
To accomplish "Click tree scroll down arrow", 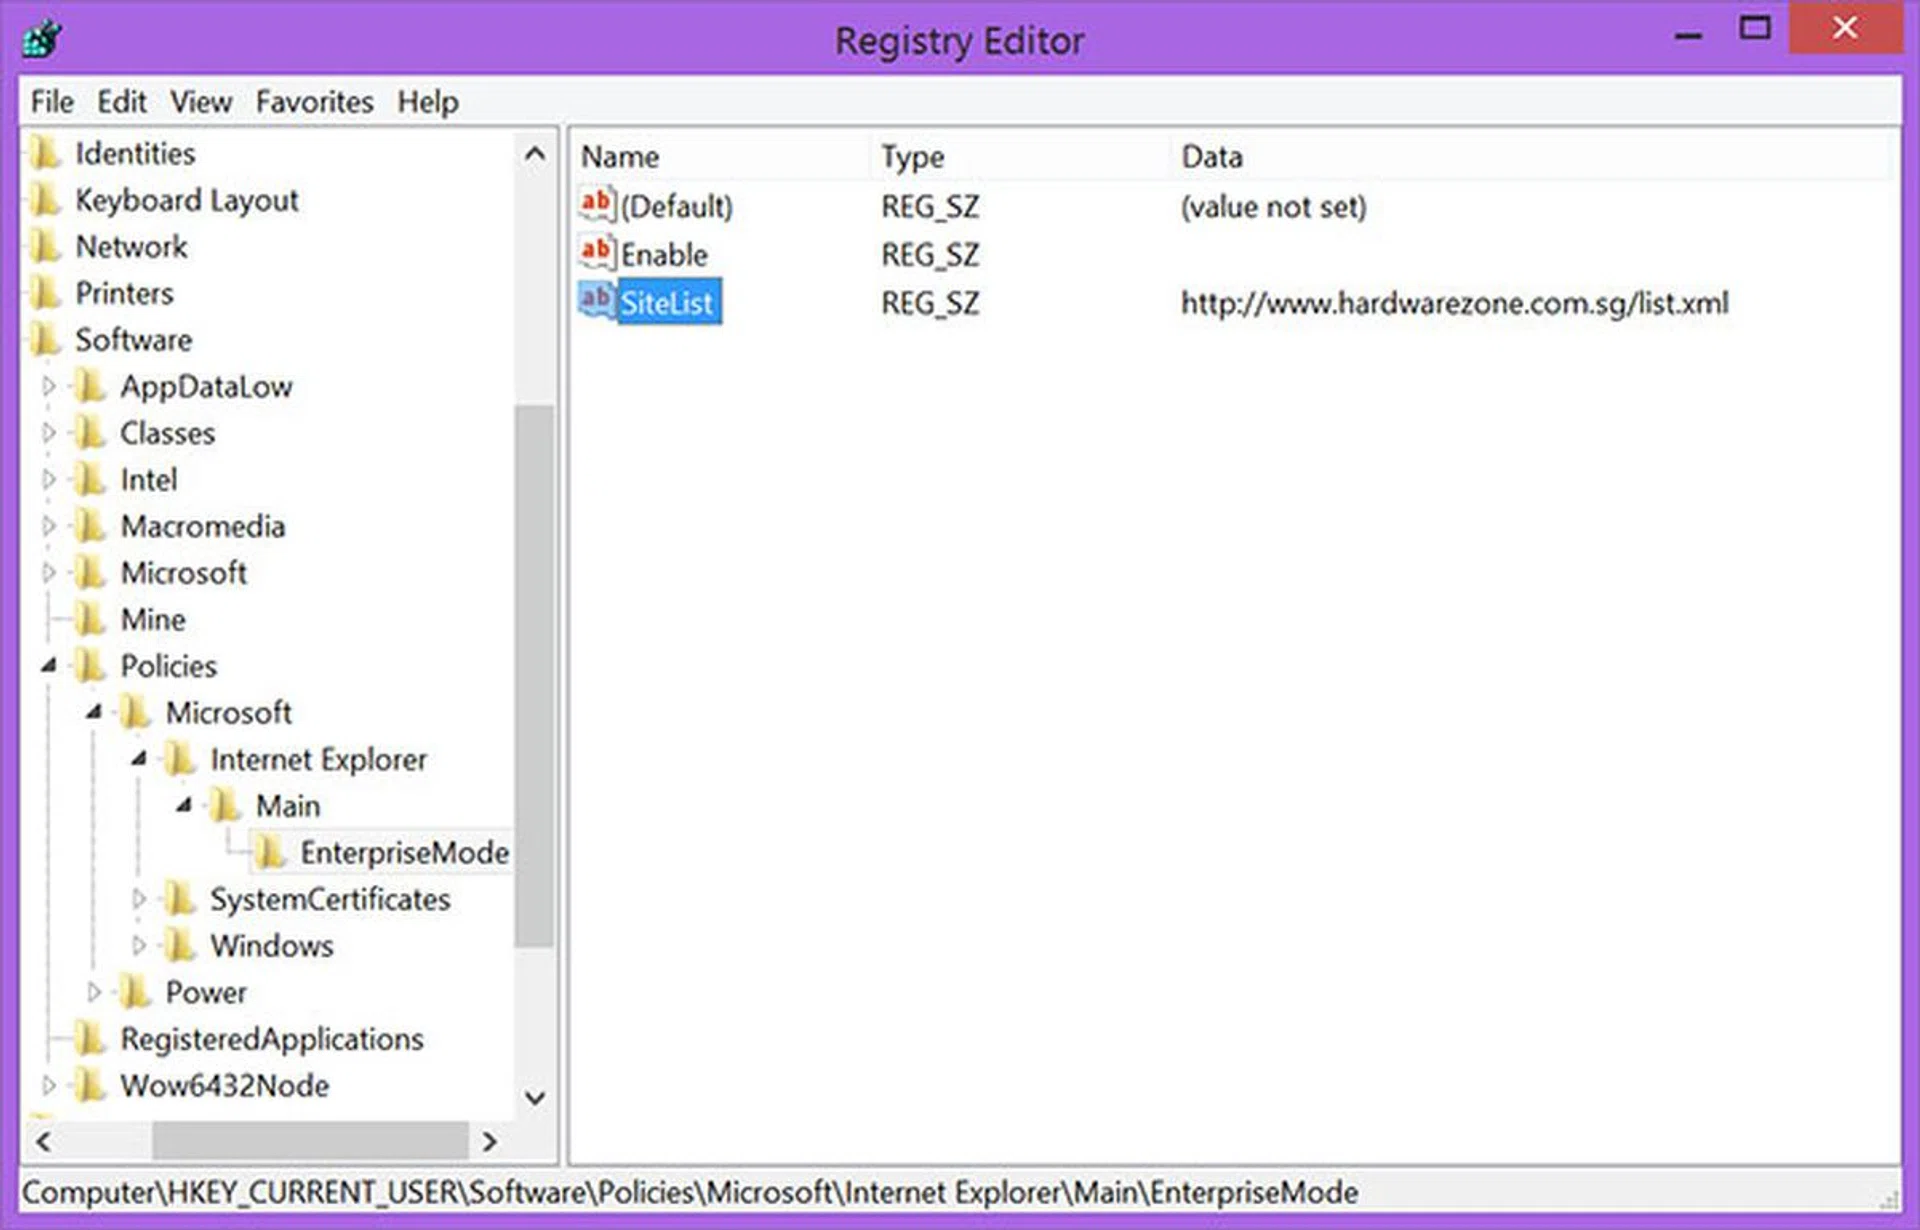I will point(535,1098).
